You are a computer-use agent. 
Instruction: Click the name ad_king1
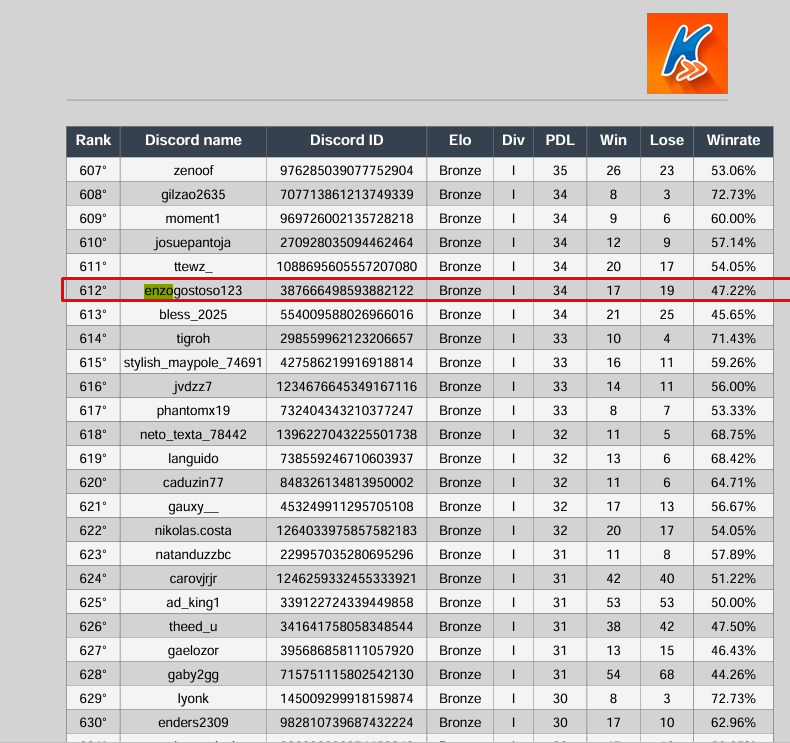[x=193, y=602]
